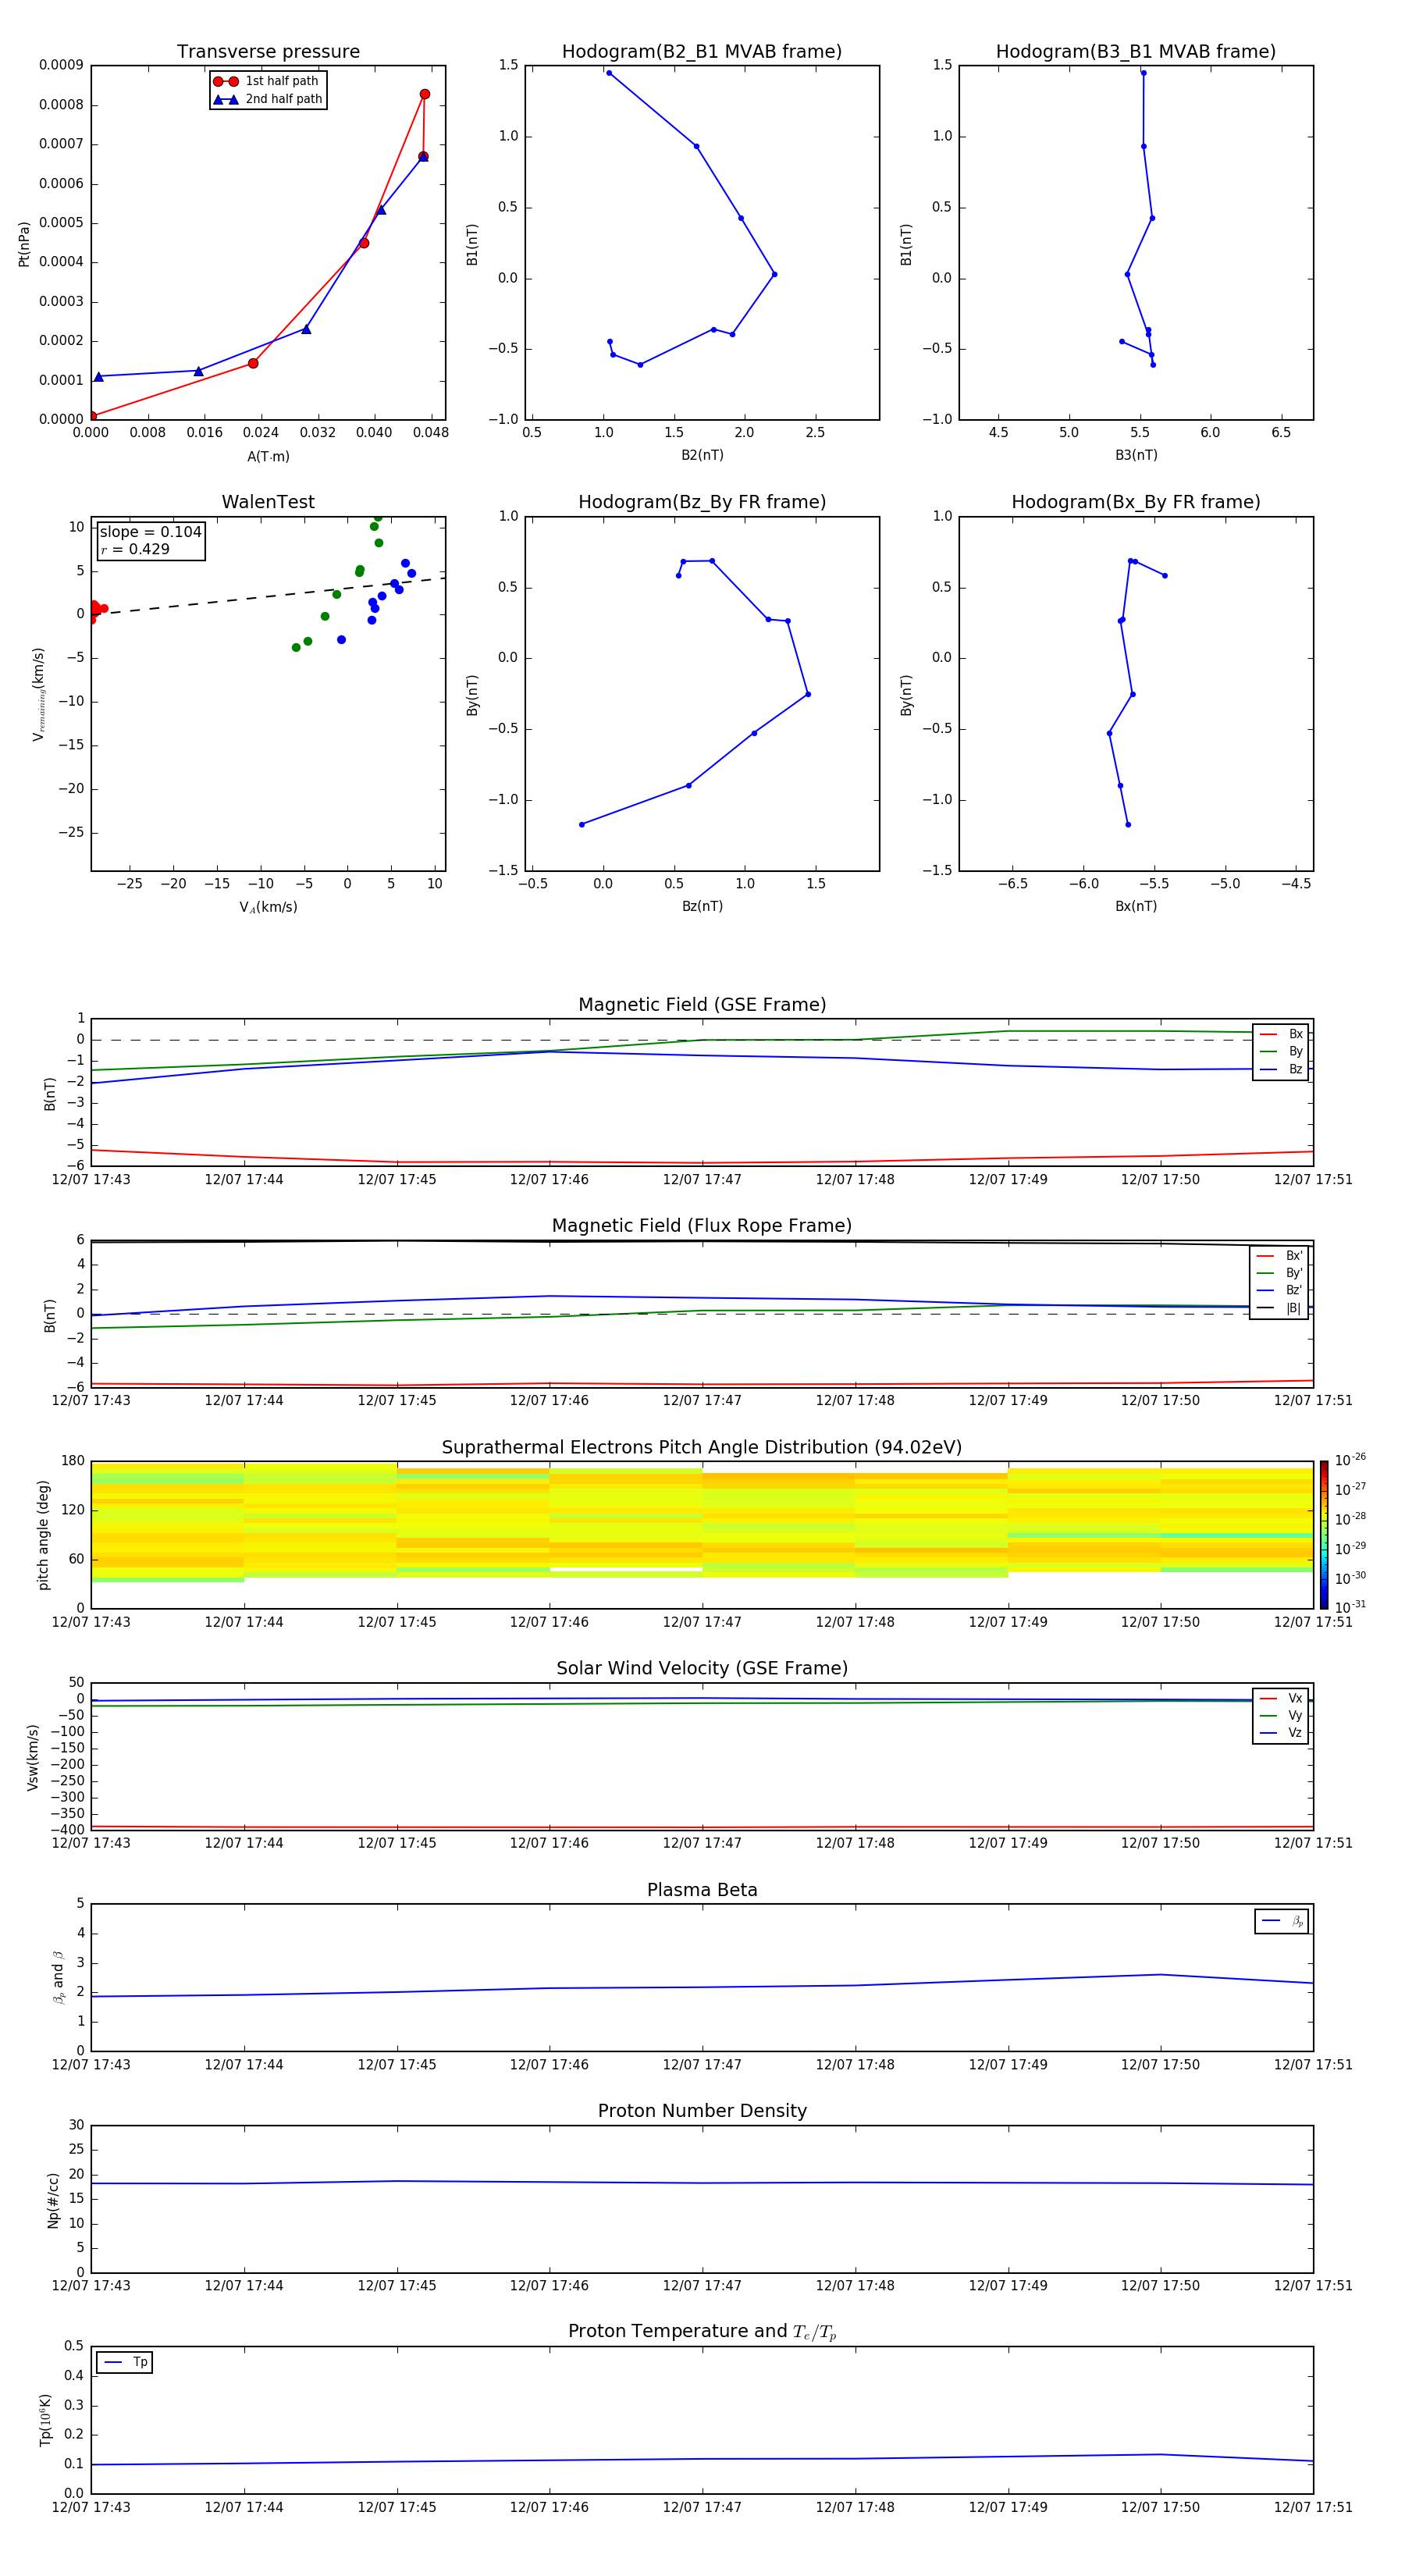Click "12/07 17:51" tick under Proton Temperature plot
The height and width of the screenshot is (2576, 1405).
pos(1313,2507)
